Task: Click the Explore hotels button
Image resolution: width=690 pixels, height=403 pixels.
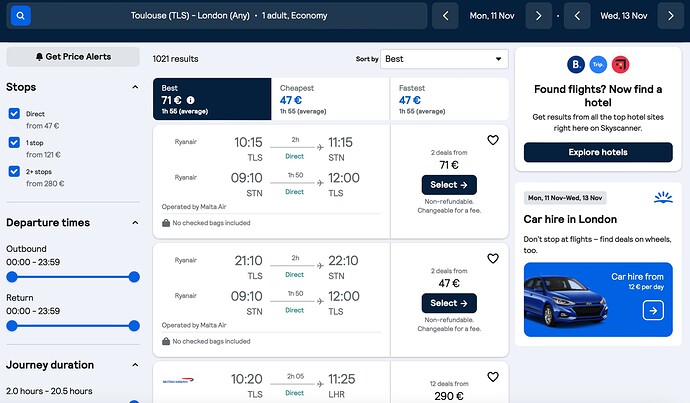Action: 598,152
